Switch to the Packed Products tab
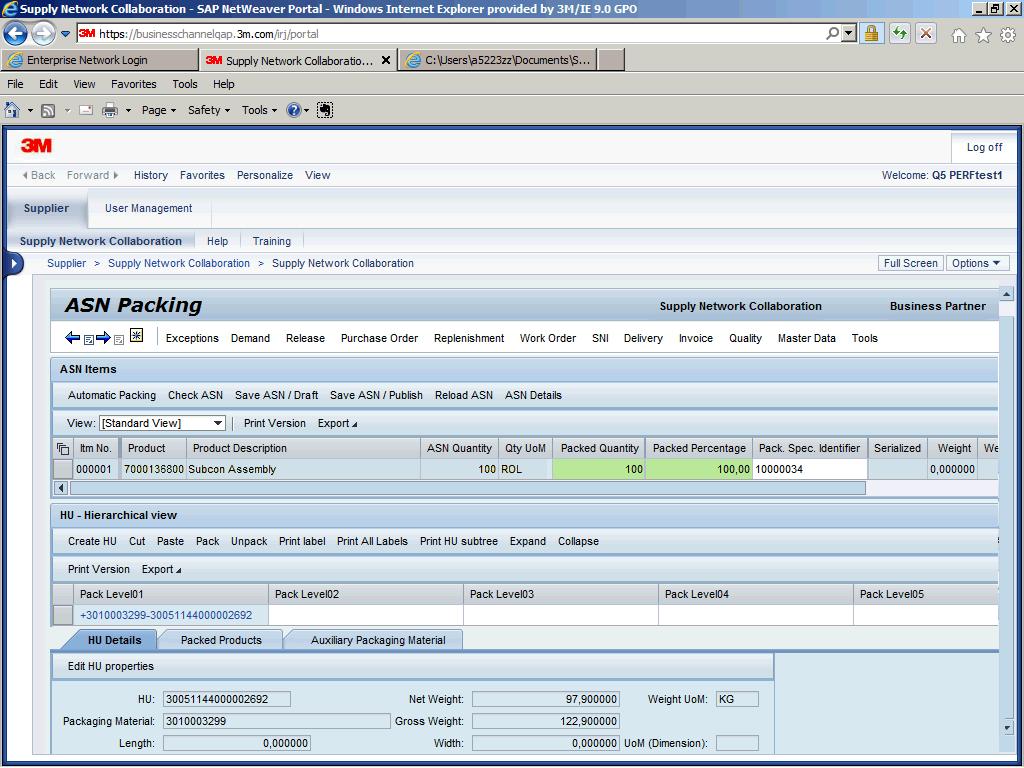Viewport: 1024px width, 768px height. (221, 640)
